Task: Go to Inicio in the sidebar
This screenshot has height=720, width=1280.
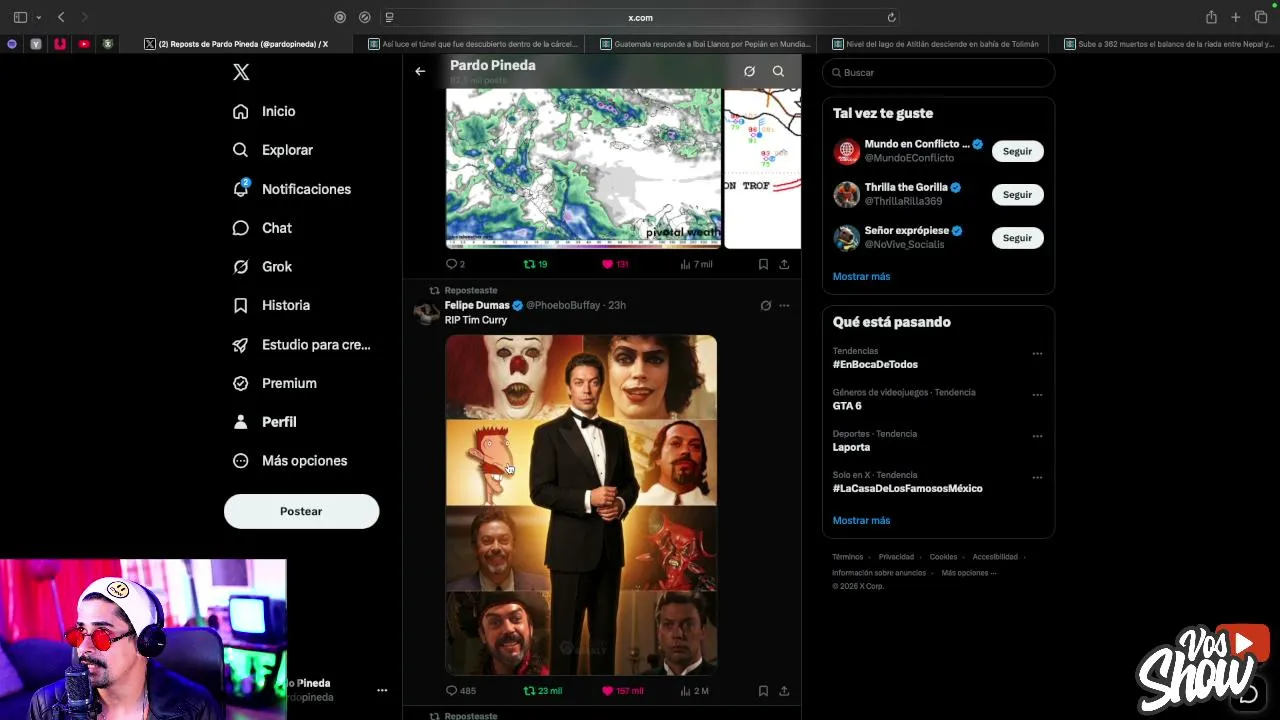Action: pos(264,111)
